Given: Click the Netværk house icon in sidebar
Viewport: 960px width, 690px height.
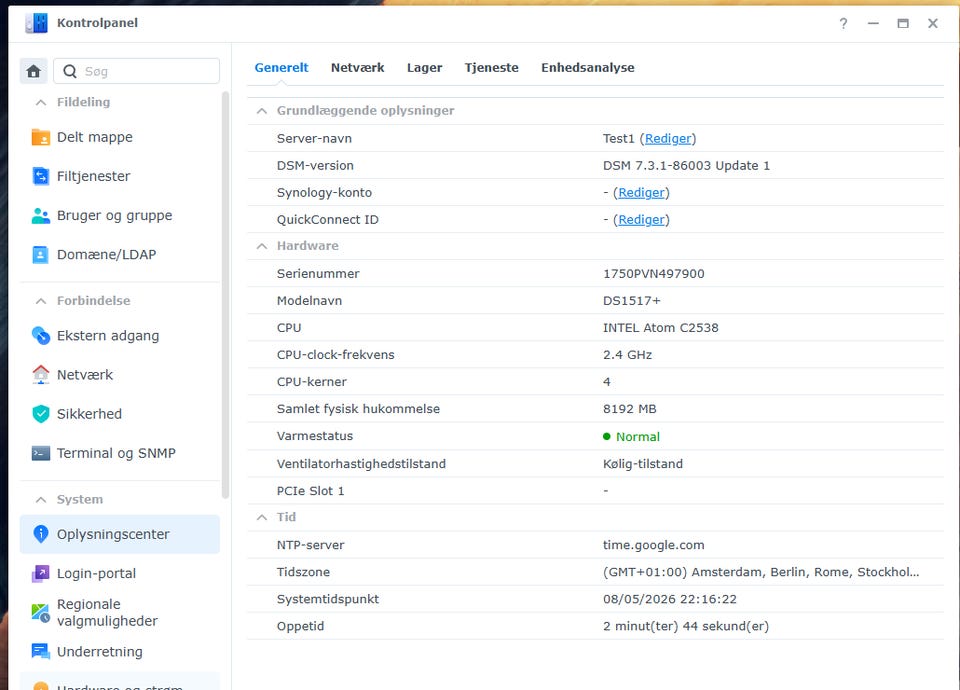Looking at the screenshot, I should point(40,375).
